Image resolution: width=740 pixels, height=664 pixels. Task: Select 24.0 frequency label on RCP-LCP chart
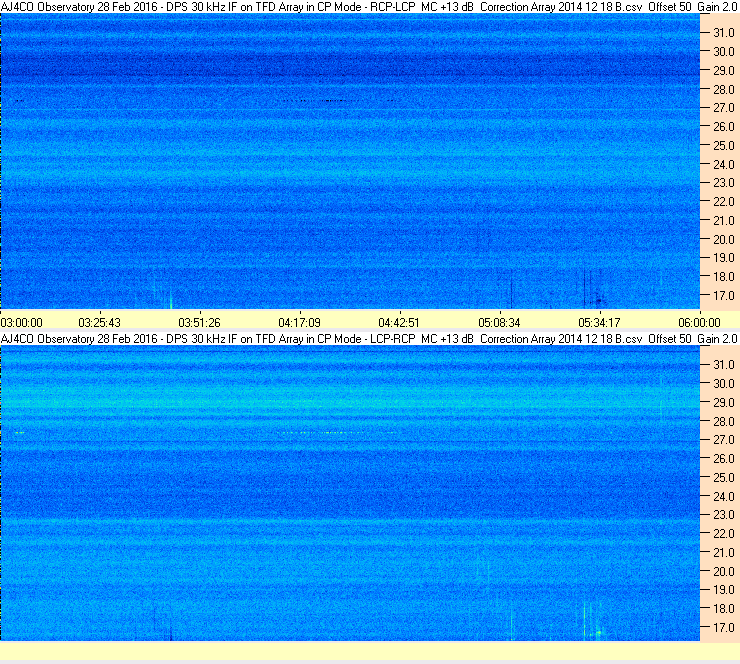pos(724,165)
